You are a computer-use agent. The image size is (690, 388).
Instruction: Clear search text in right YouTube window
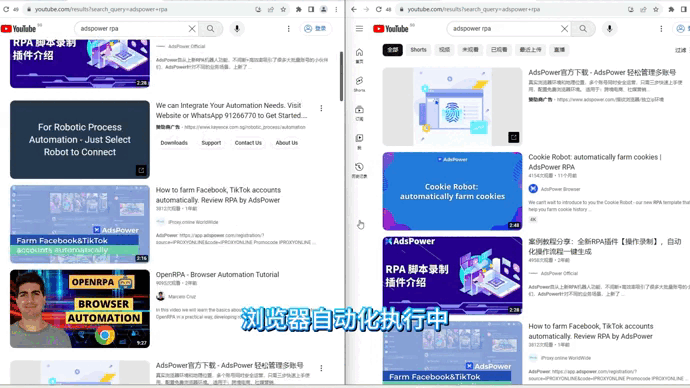(564, 29)
